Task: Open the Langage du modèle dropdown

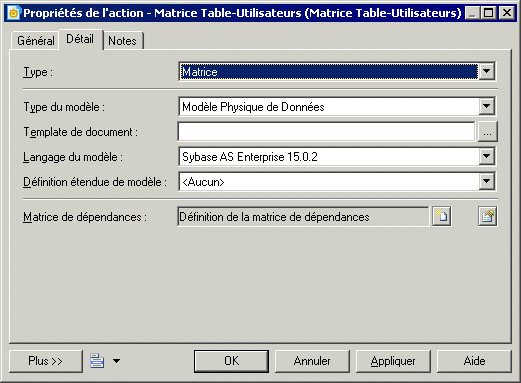Action: tap(486, 156)
